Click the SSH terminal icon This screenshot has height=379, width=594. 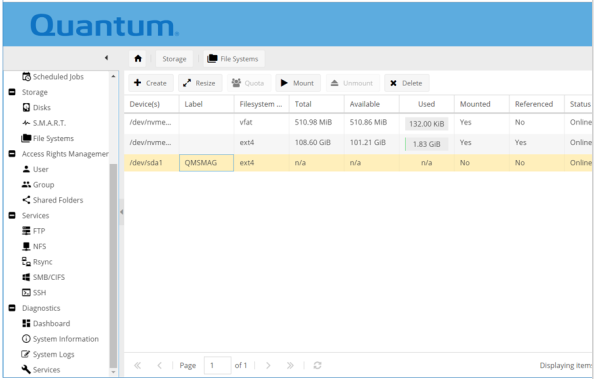[26, 293]
